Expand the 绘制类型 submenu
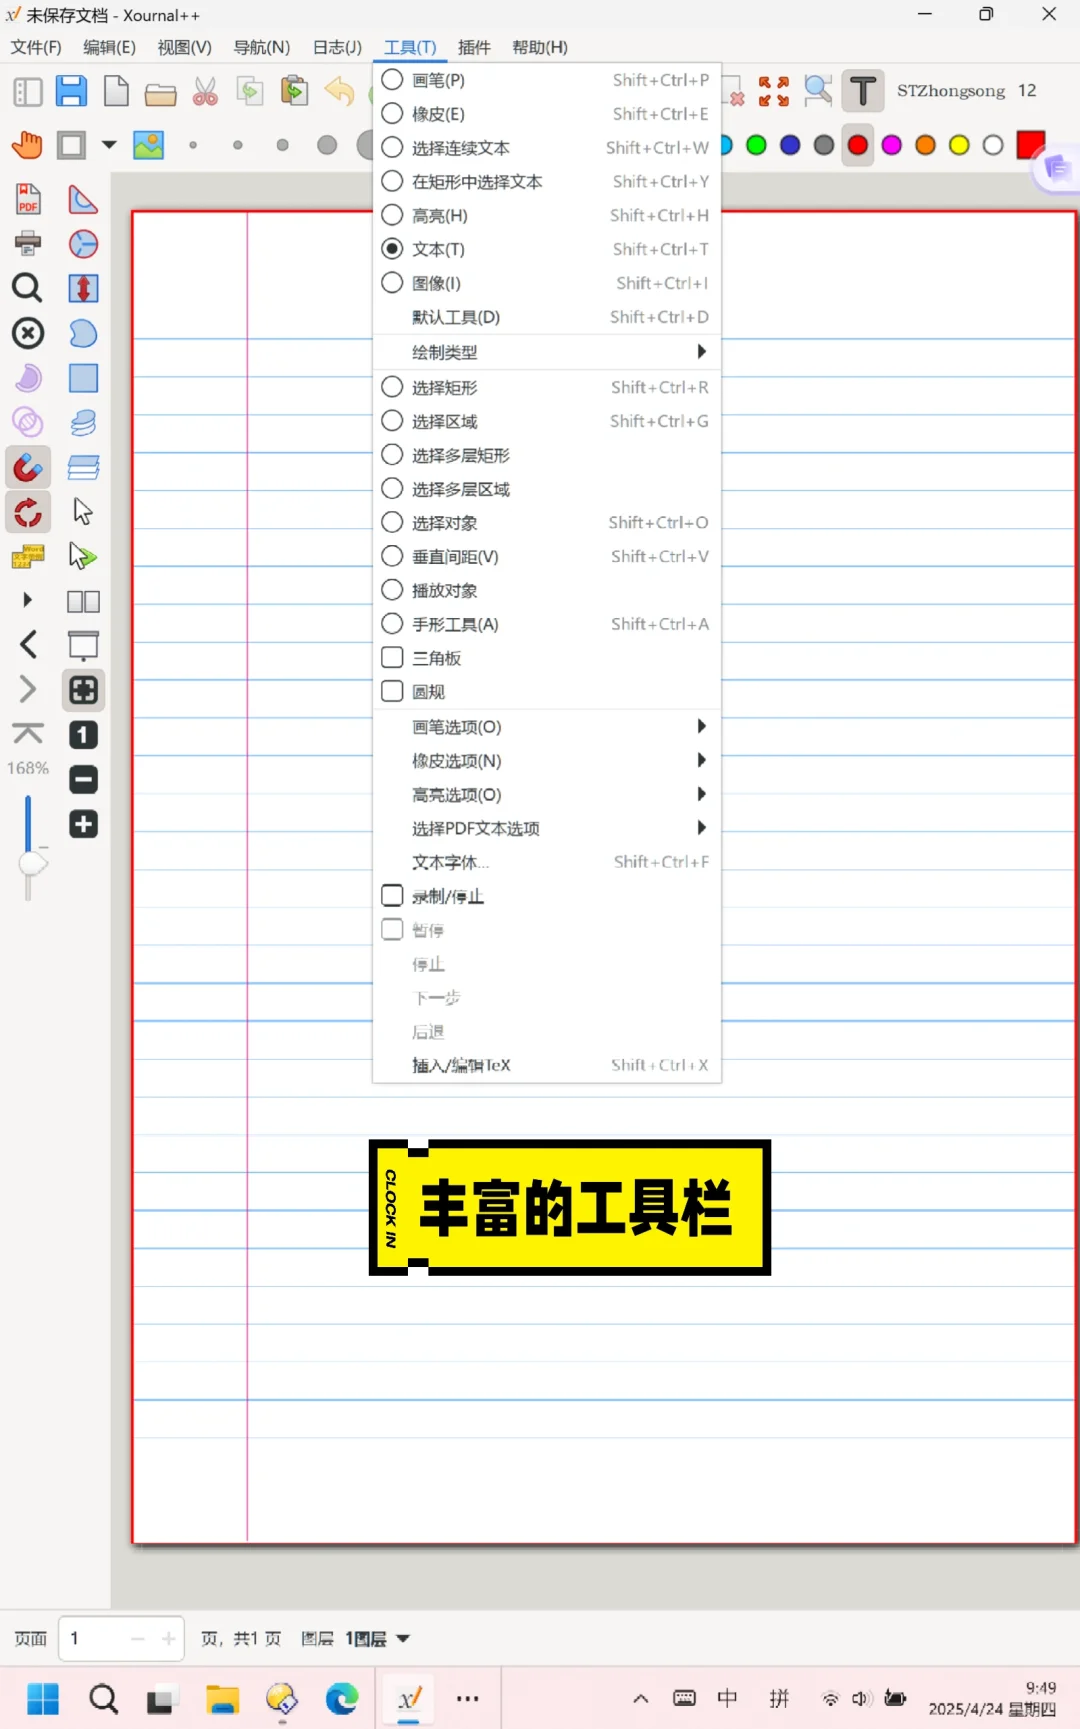 [x=546, y=352]
